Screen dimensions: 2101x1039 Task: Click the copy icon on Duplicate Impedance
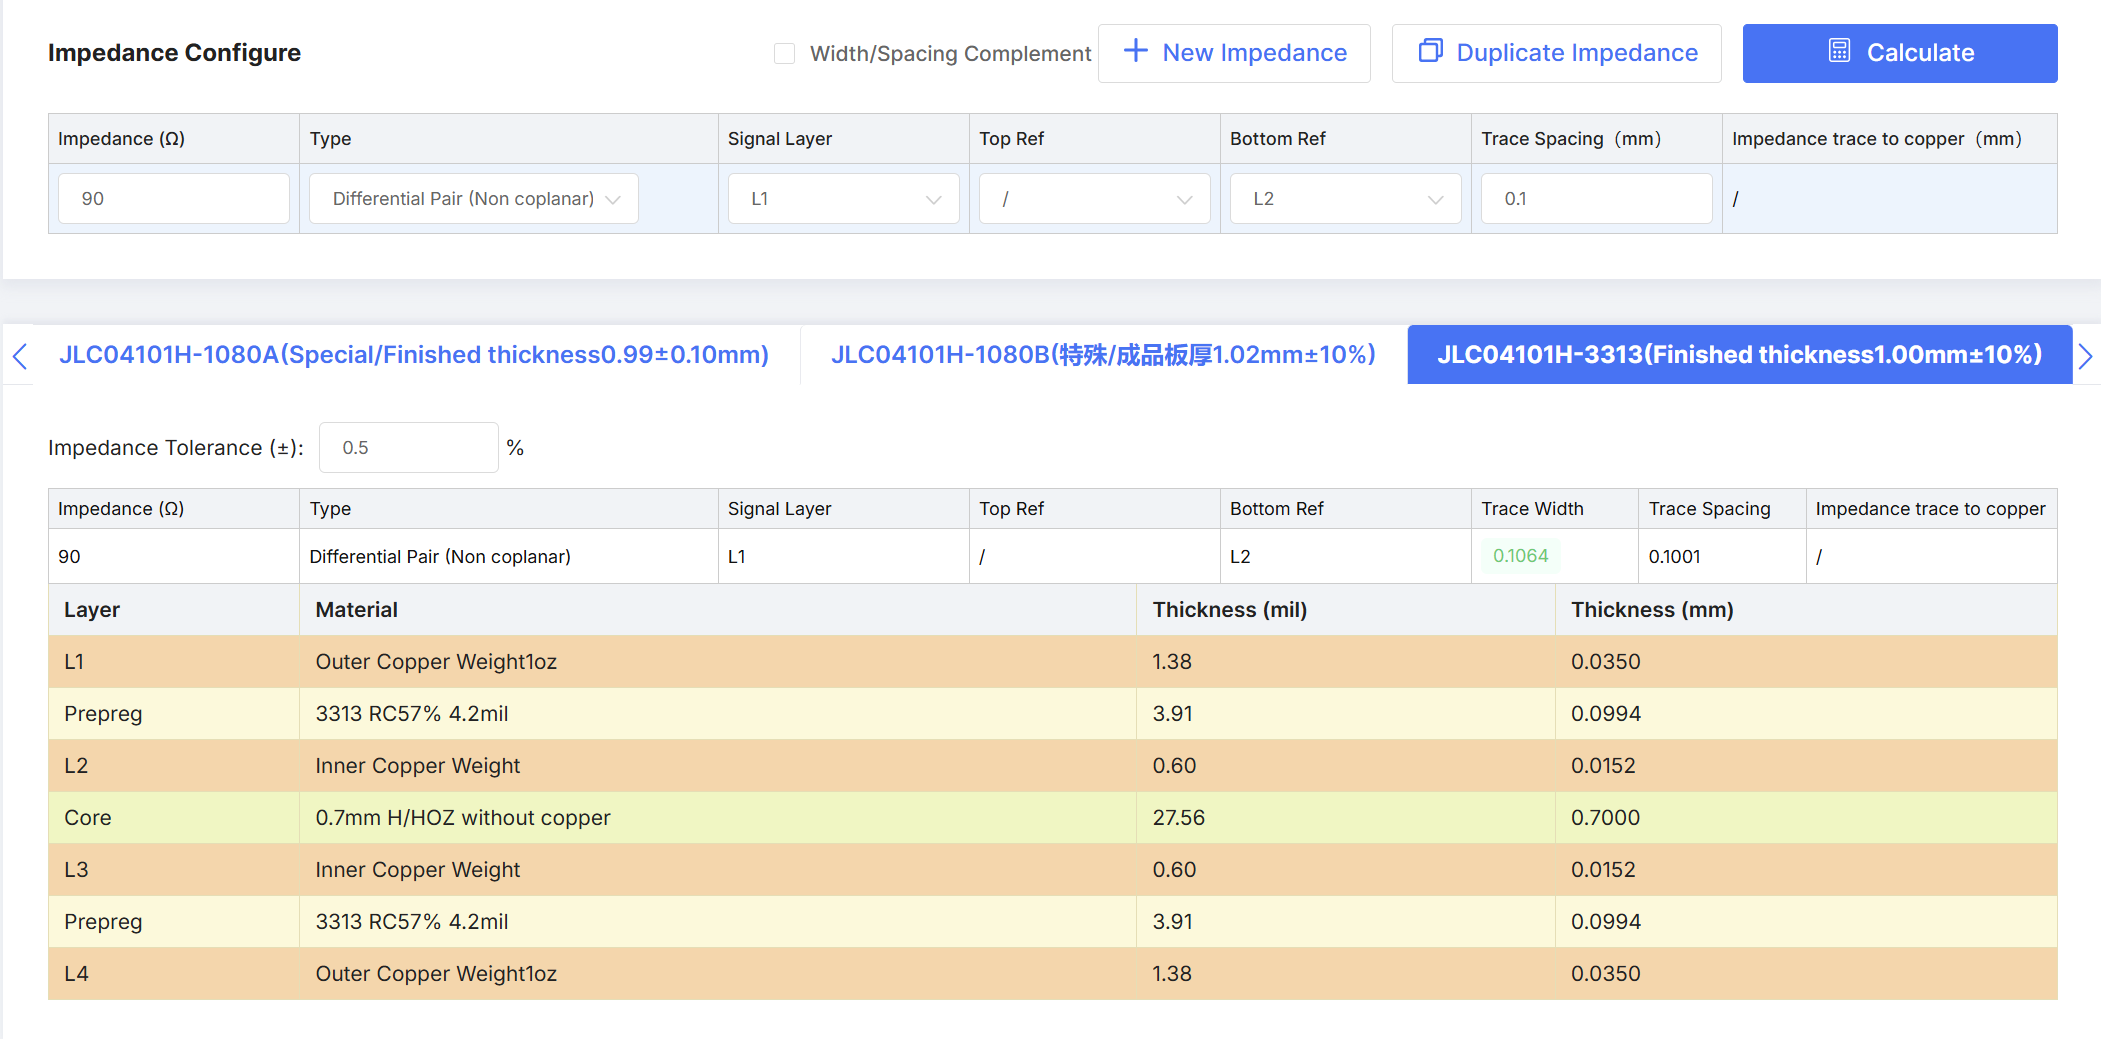click(x=1430, y=51)
